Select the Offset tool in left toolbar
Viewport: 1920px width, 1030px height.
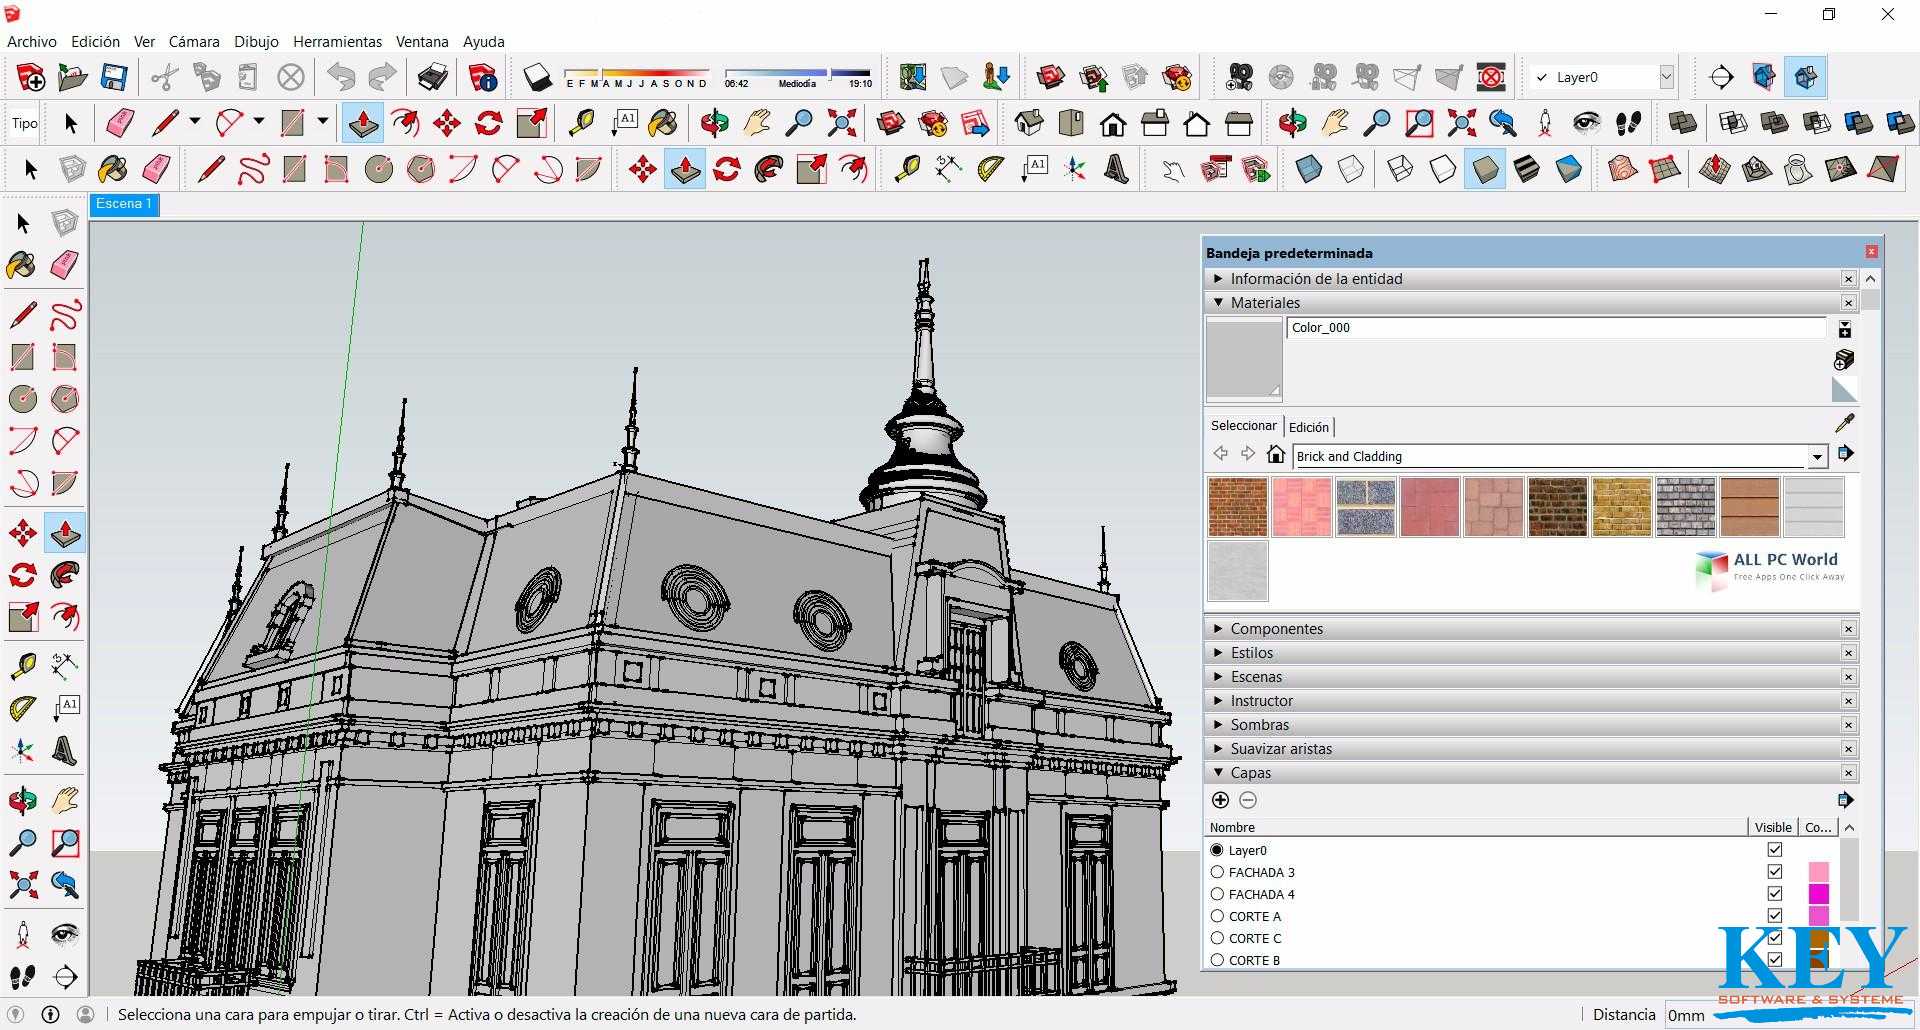pos(65,617)
